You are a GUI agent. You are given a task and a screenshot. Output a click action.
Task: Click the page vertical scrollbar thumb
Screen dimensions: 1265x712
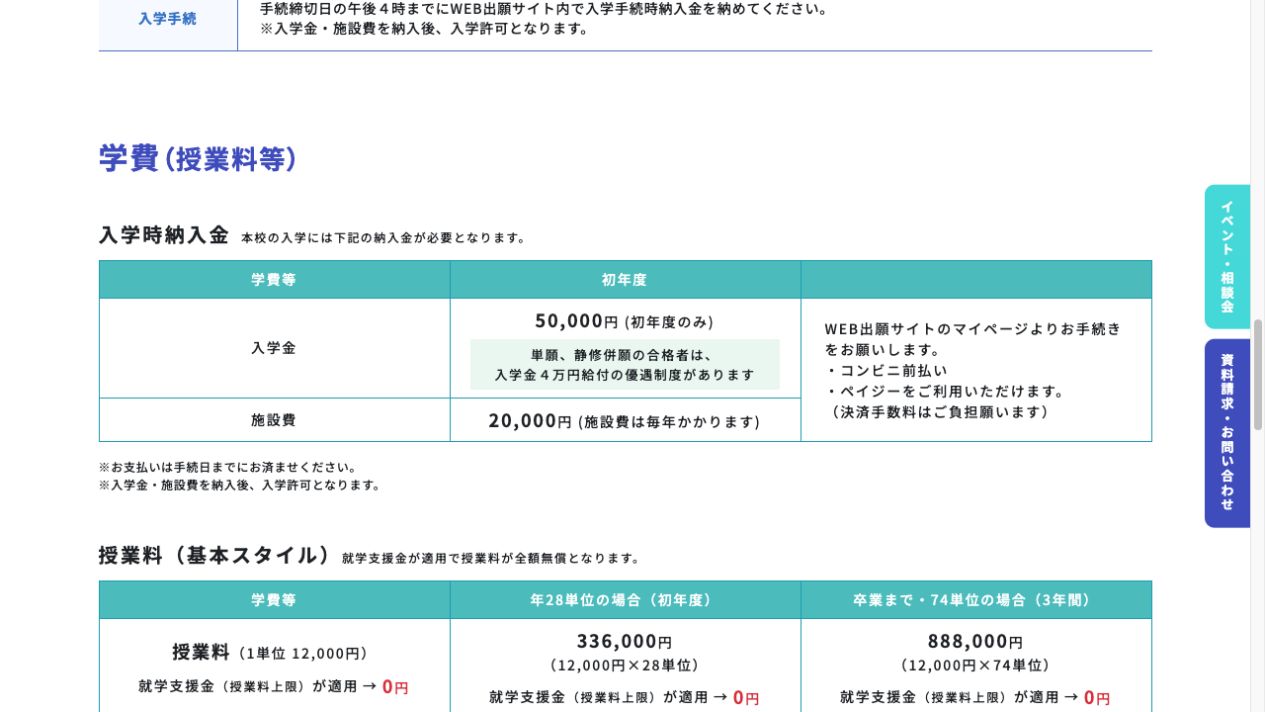1258,375
